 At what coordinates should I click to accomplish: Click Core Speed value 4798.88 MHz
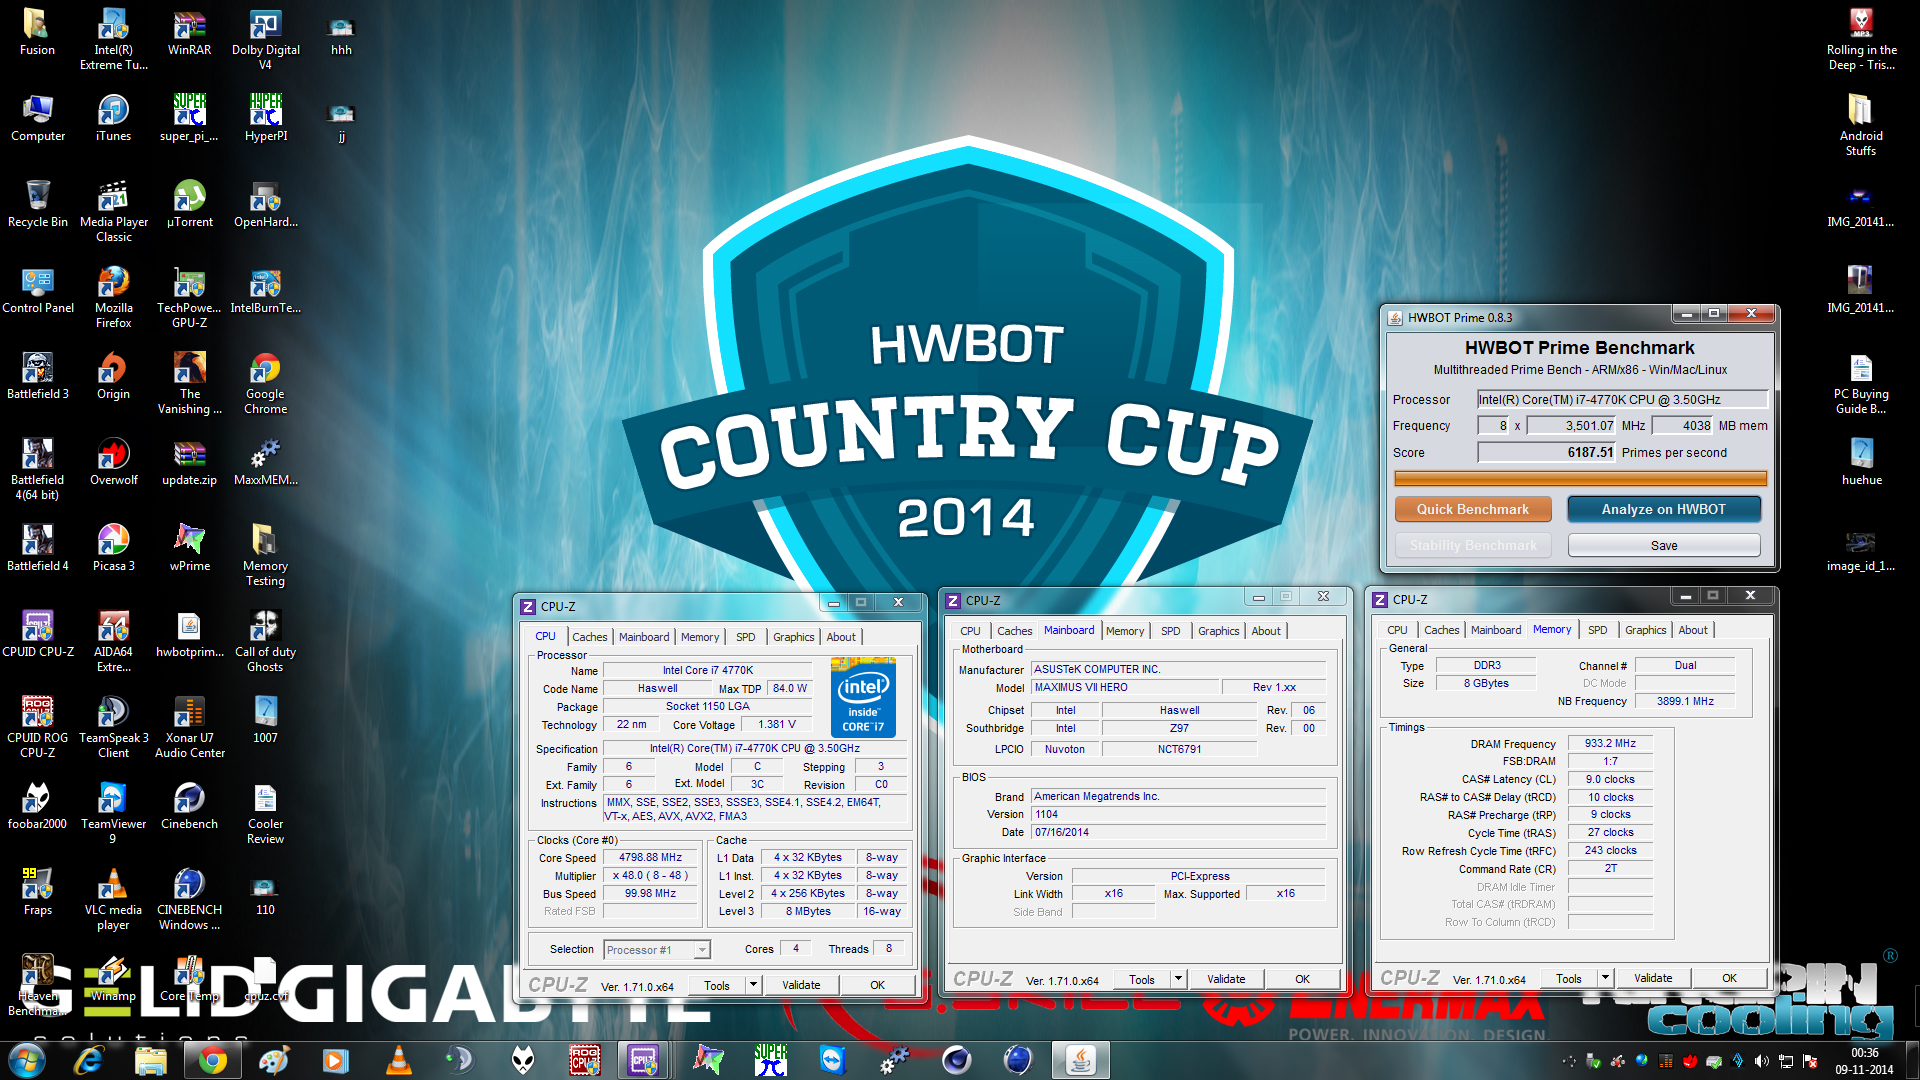coord(650,858)
